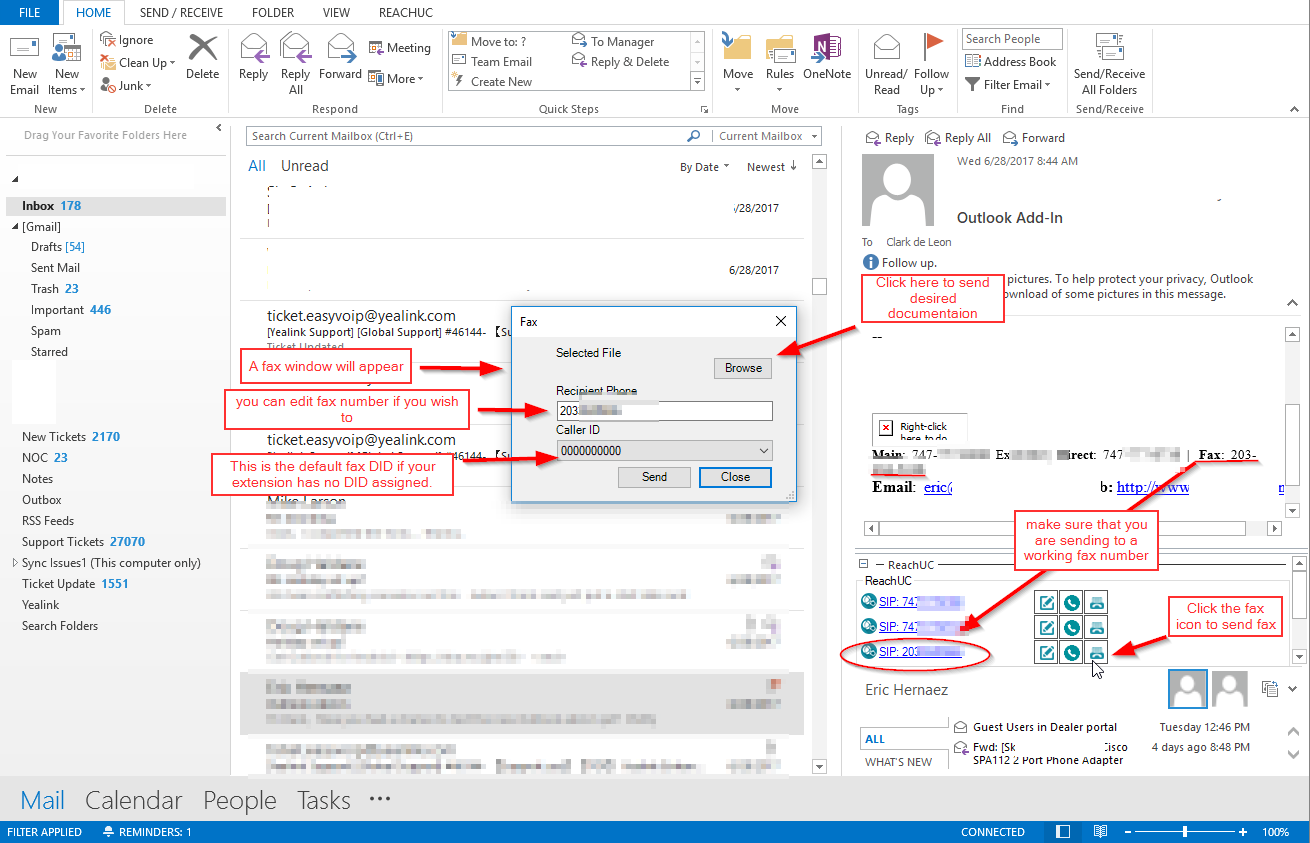This screenshot has height=843, width=1310.
Task: Switch to People view
Action: pyautogui.click(x=240, y=800)
